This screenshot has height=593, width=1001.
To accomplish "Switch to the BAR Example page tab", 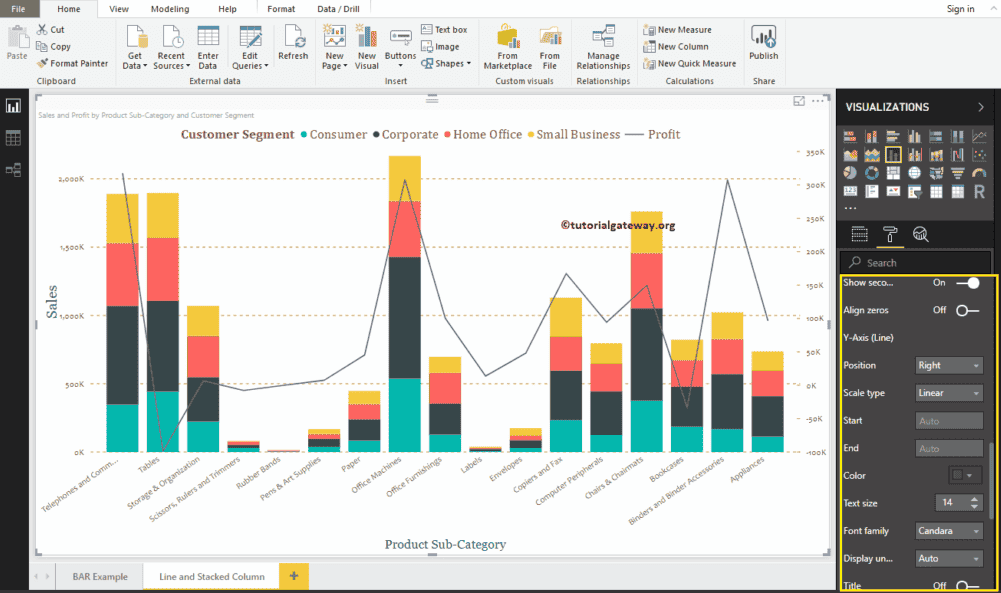I will pyautogui.click(x=100, y=577).
